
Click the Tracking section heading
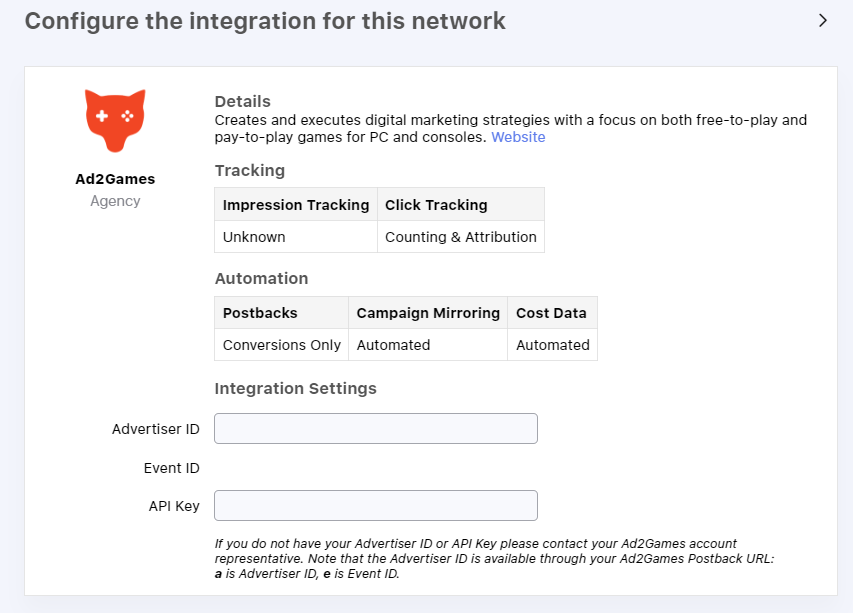click(x=250, y=171)
